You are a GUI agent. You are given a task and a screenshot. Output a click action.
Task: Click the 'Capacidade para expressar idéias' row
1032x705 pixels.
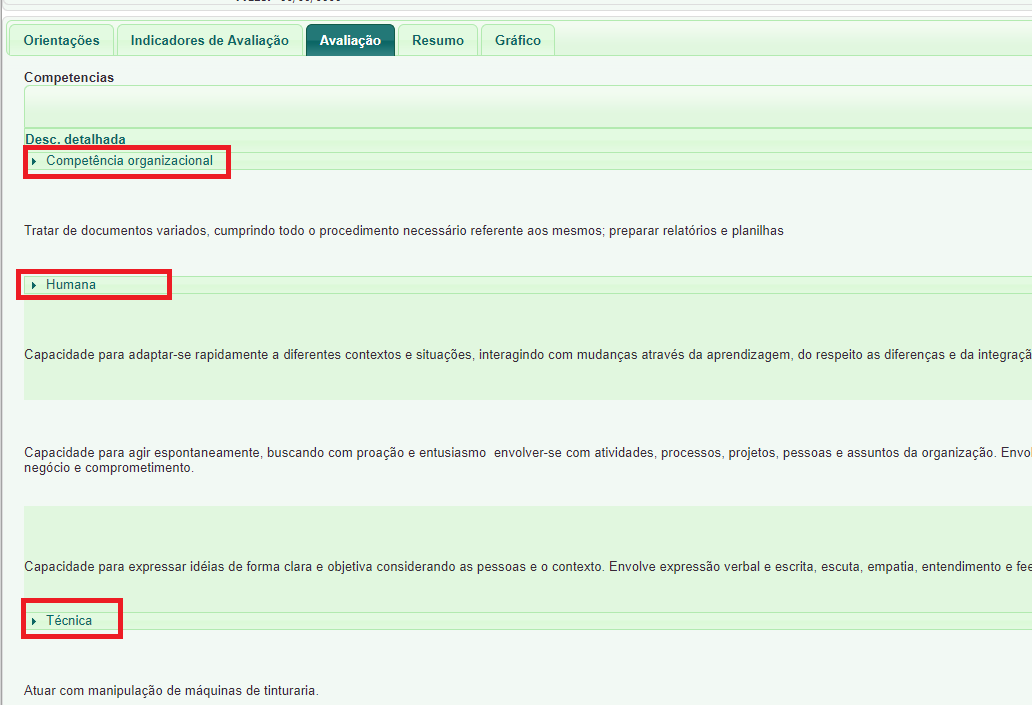pos(500,567)
